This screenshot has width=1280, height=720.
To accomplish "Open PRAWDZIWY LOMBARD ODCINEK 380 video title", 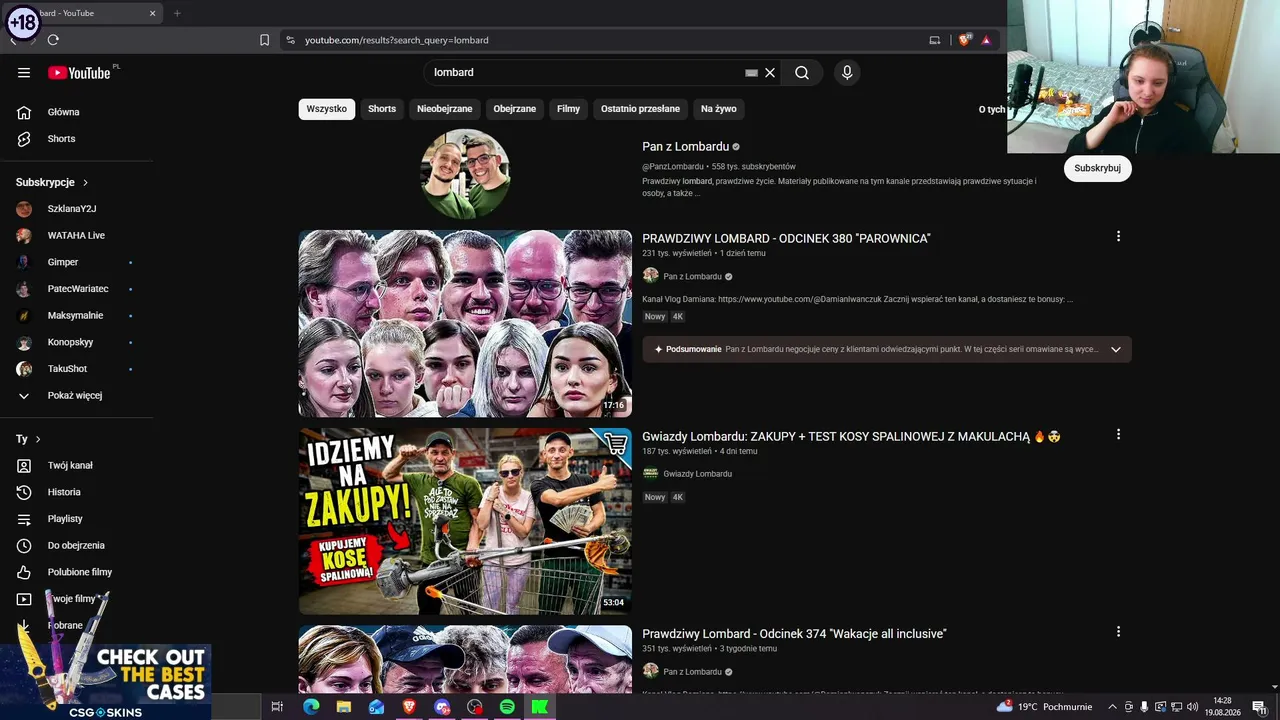I will pyautogui.click(x=786, y=239).
